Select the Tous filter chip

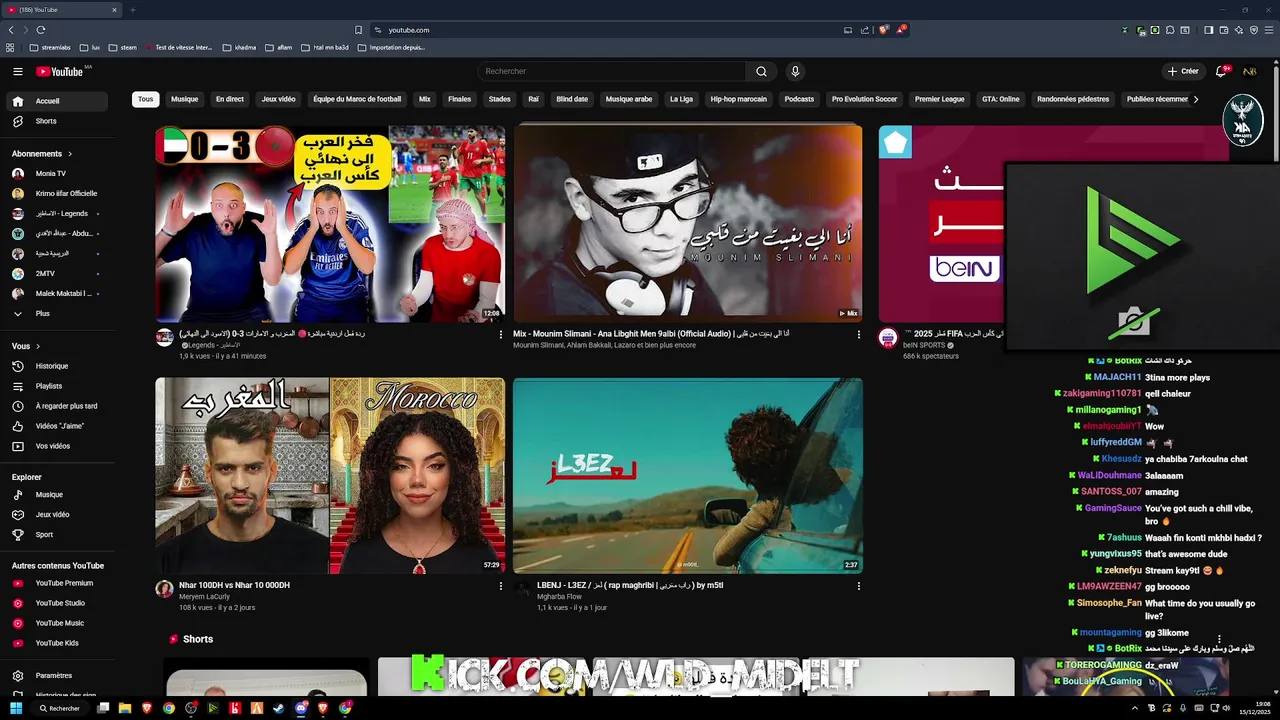(146, 99)
